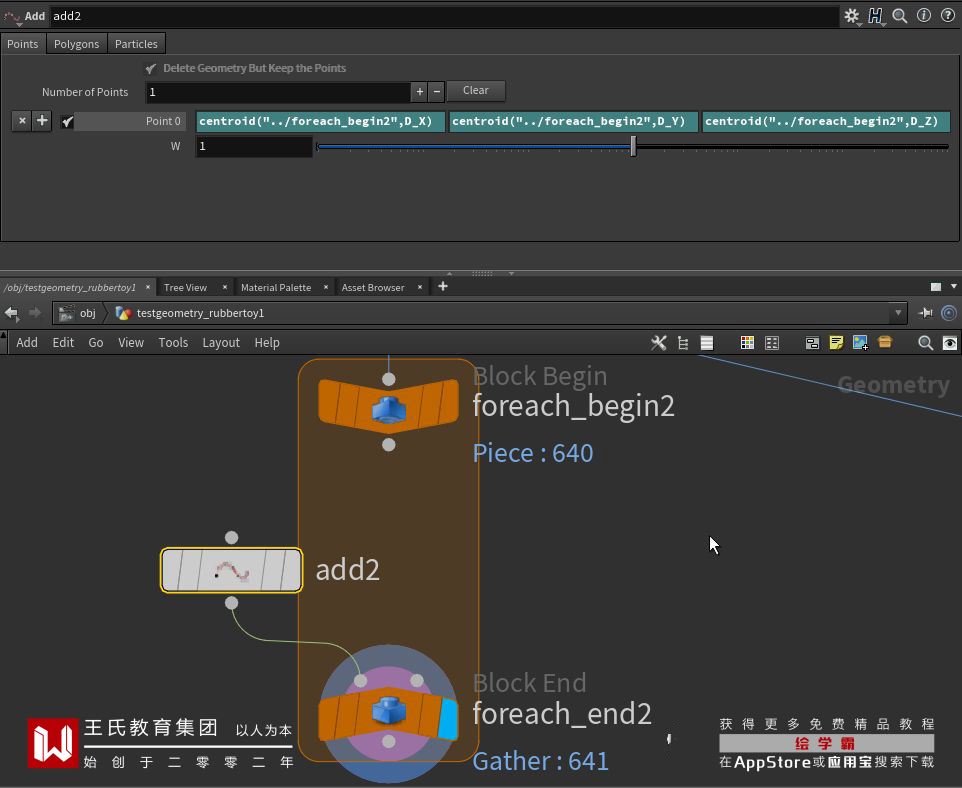The image size is (962, 788).
Task: Open the node info icon
Action: (923, 16)
